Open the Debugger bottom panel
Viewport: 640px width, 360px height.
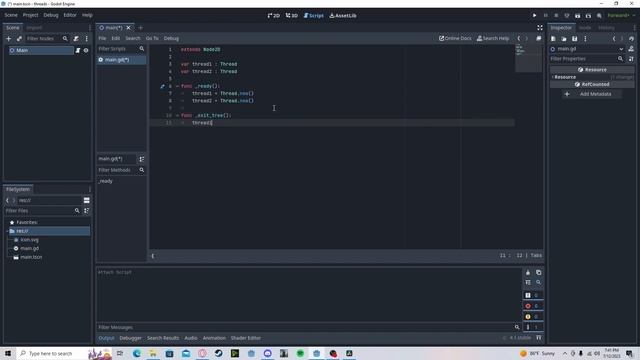(131, 338)
